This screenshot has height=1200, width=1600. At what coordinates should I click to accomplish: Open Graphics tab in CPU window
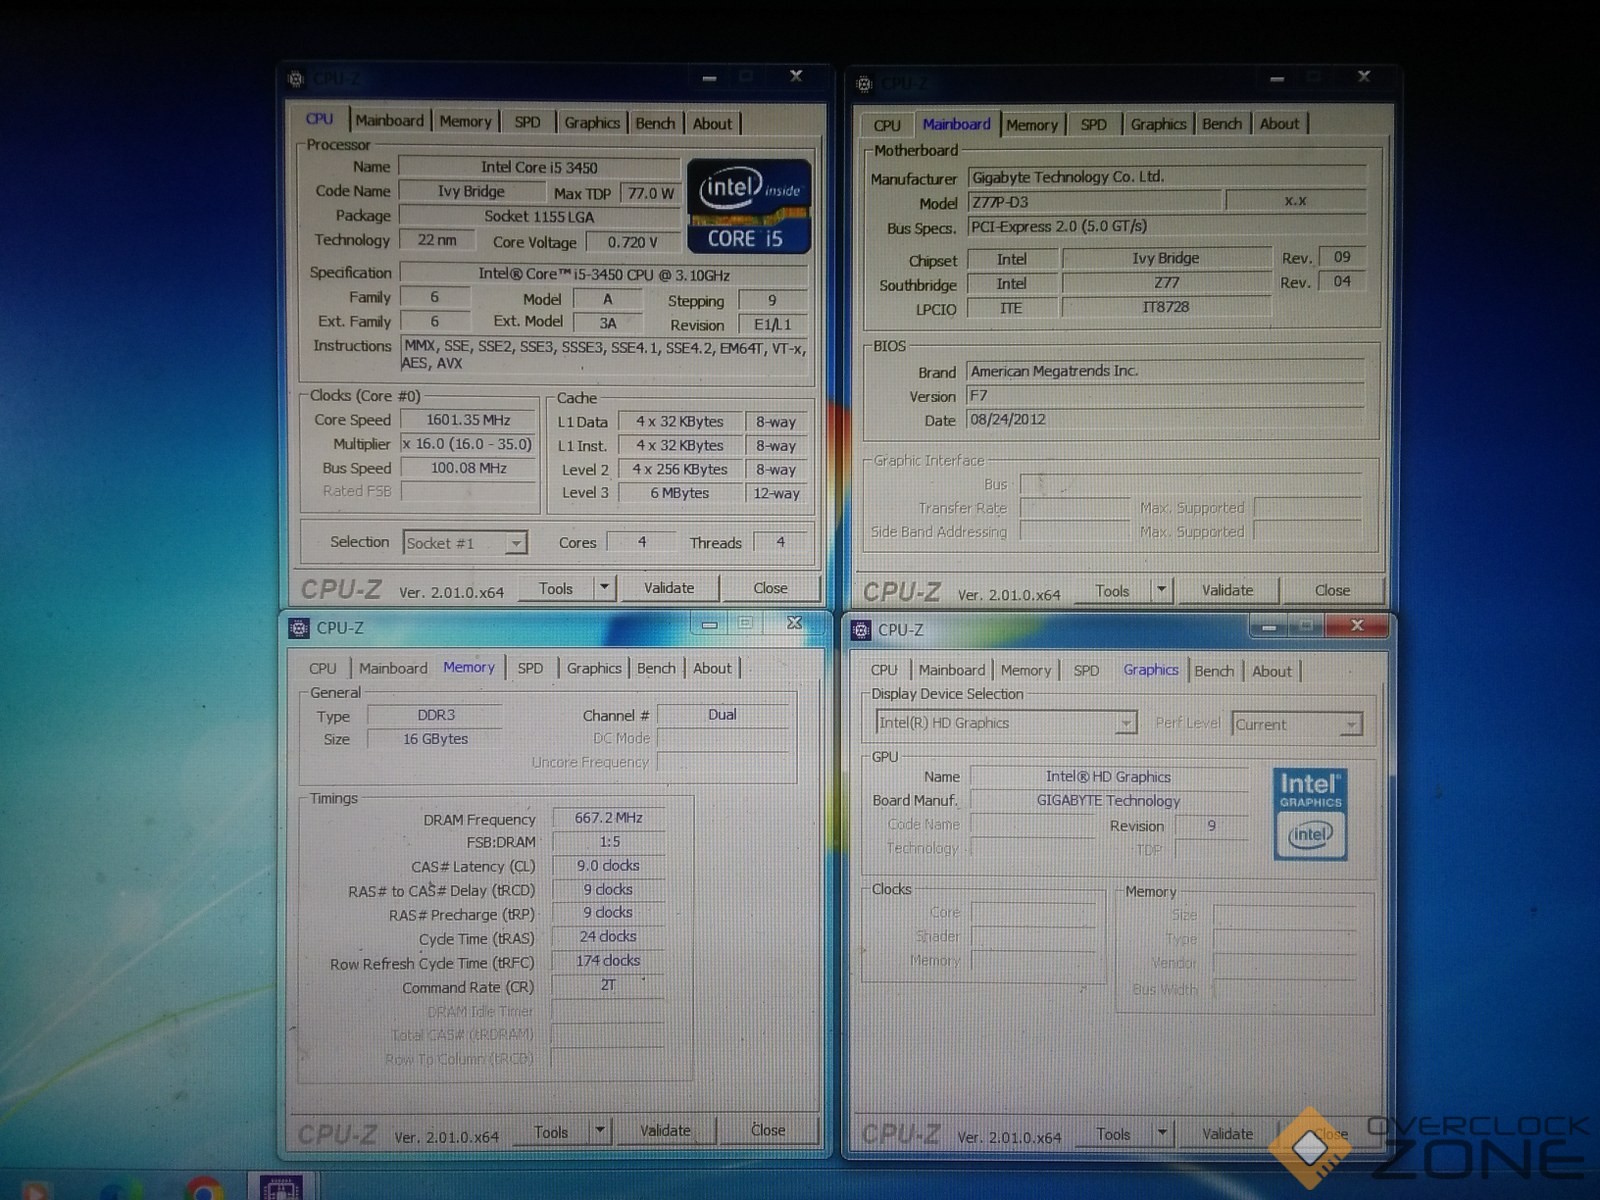pos(592,123)
